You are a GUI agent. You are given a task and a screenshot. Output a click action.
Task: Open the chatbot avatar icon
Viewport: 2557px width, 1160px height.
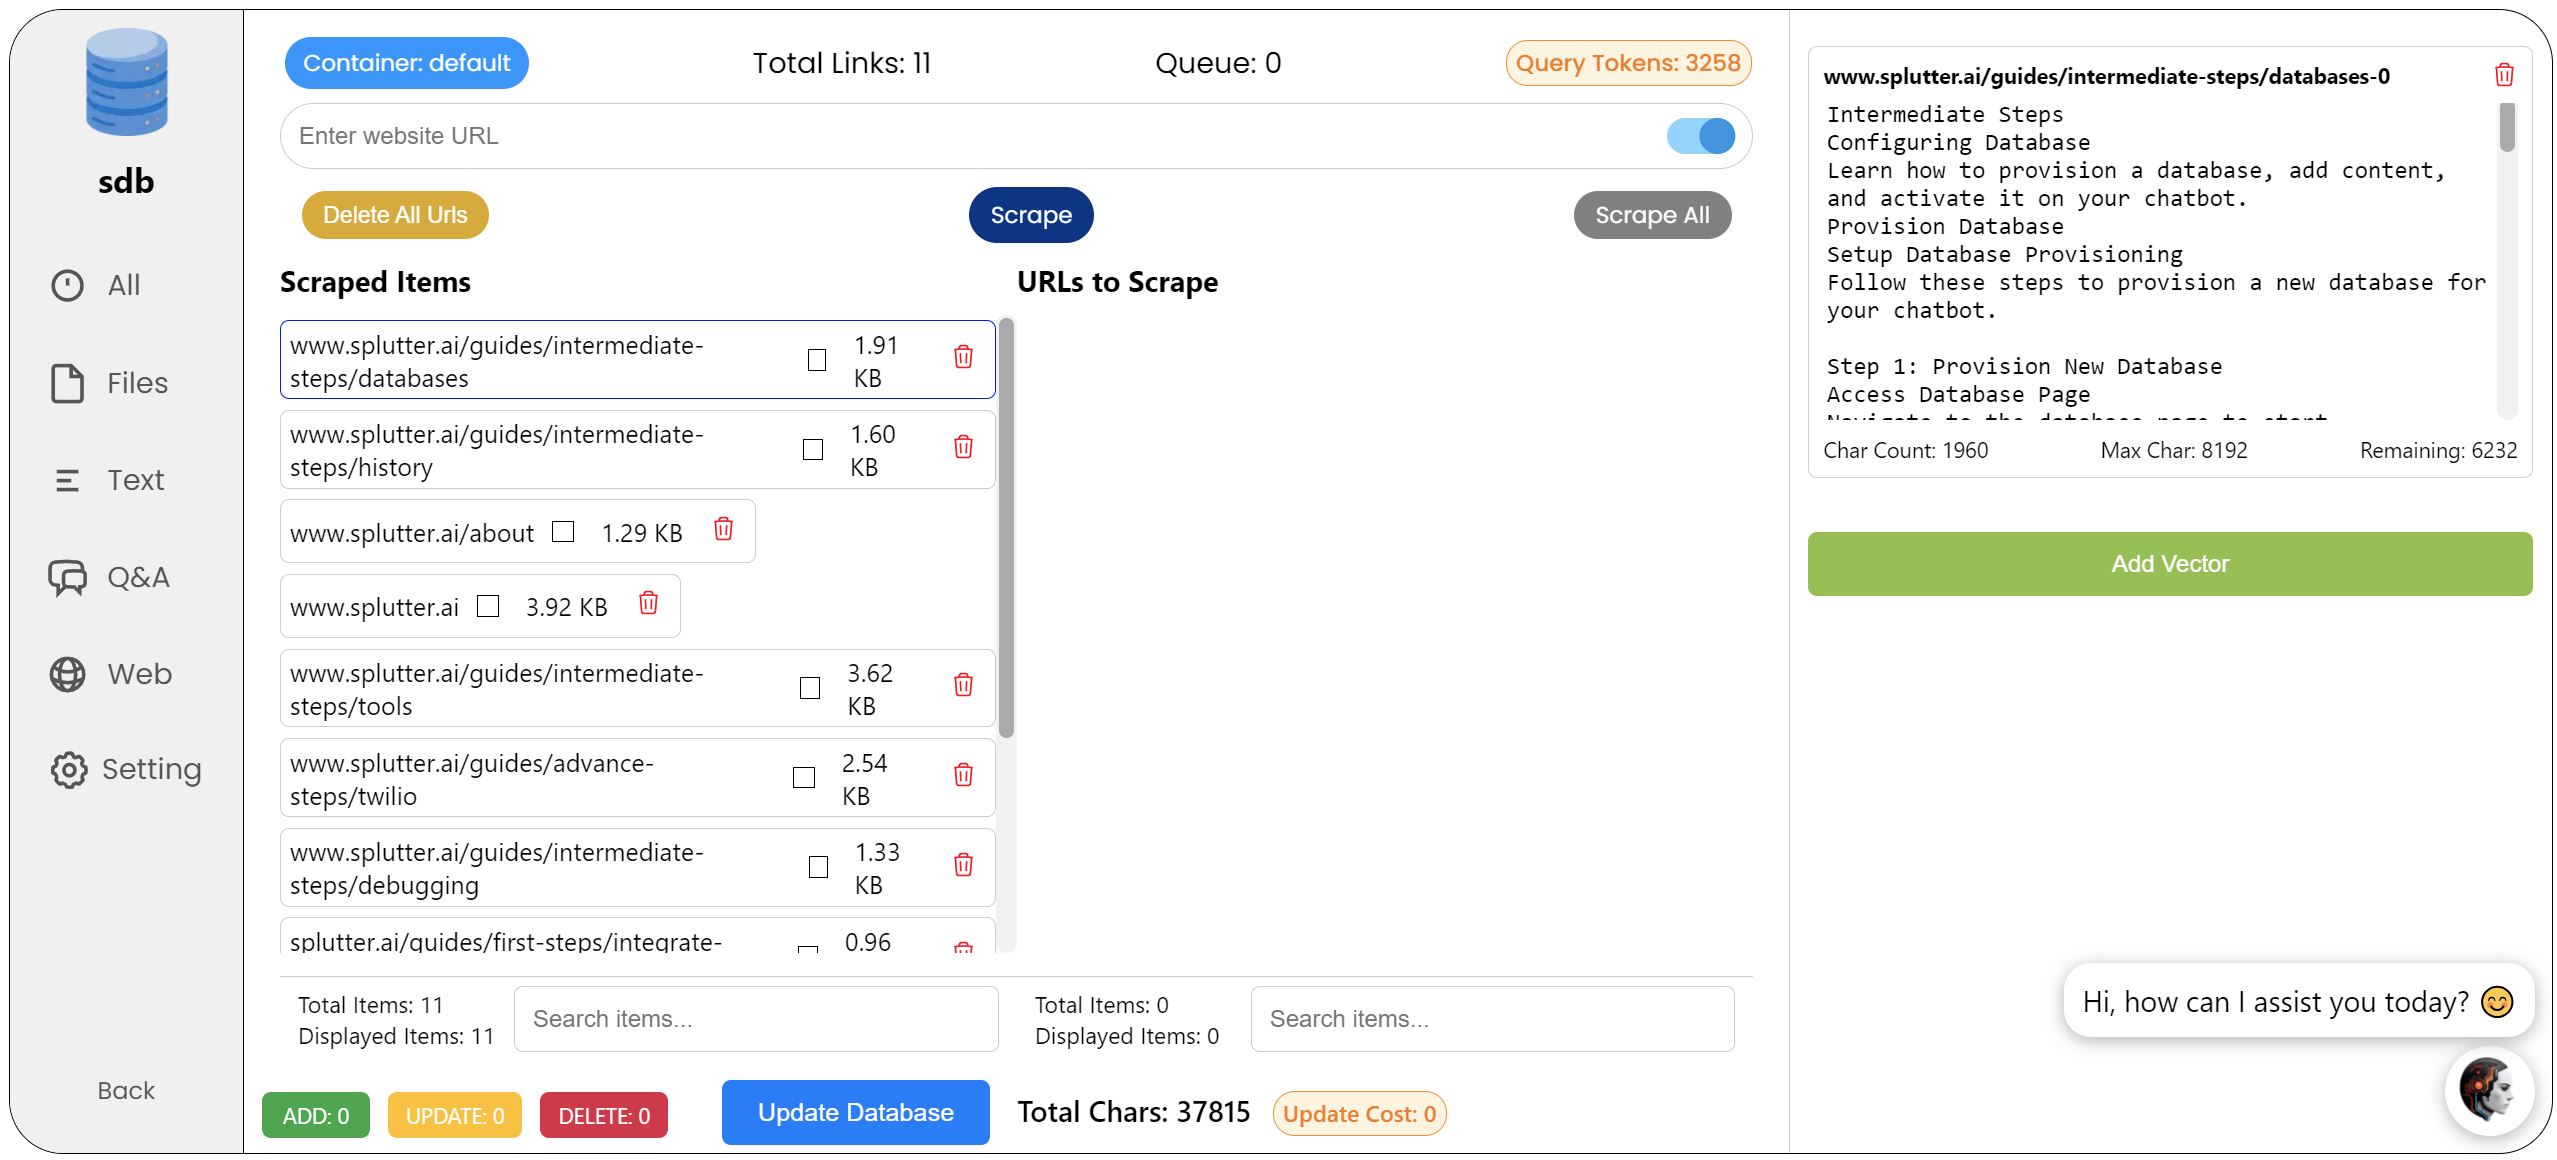[x=2489, y=1091]
